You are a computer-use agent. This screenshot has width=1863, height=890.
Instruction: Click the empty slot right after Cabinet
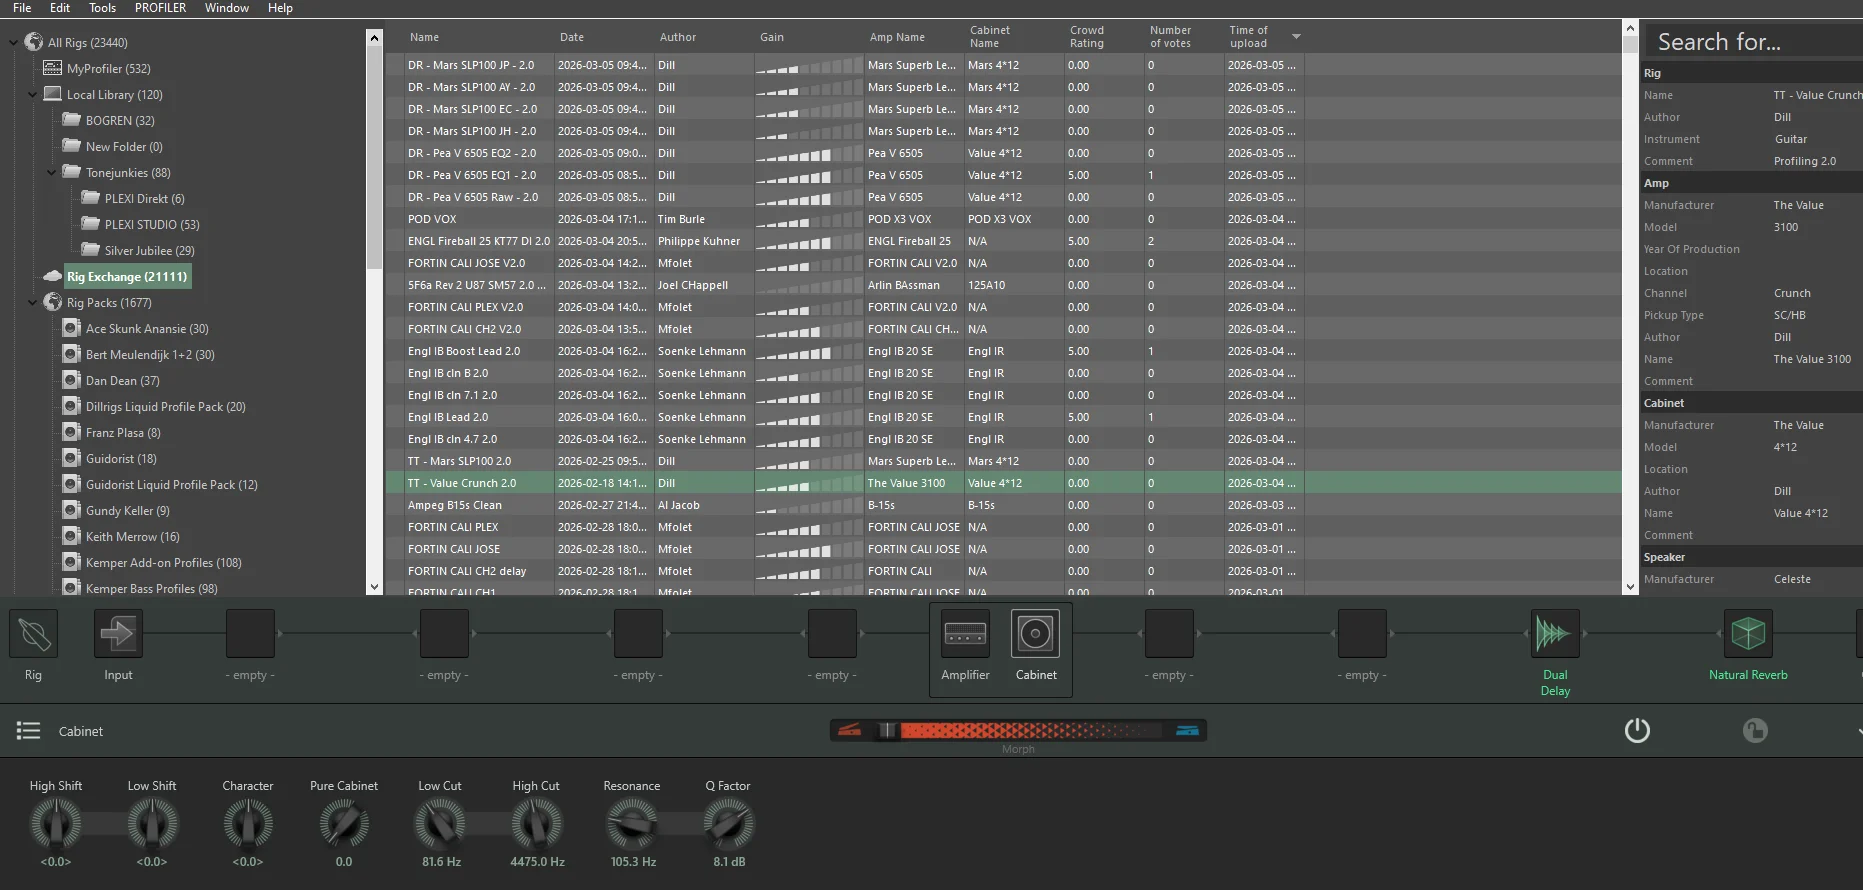(1169, 634)
